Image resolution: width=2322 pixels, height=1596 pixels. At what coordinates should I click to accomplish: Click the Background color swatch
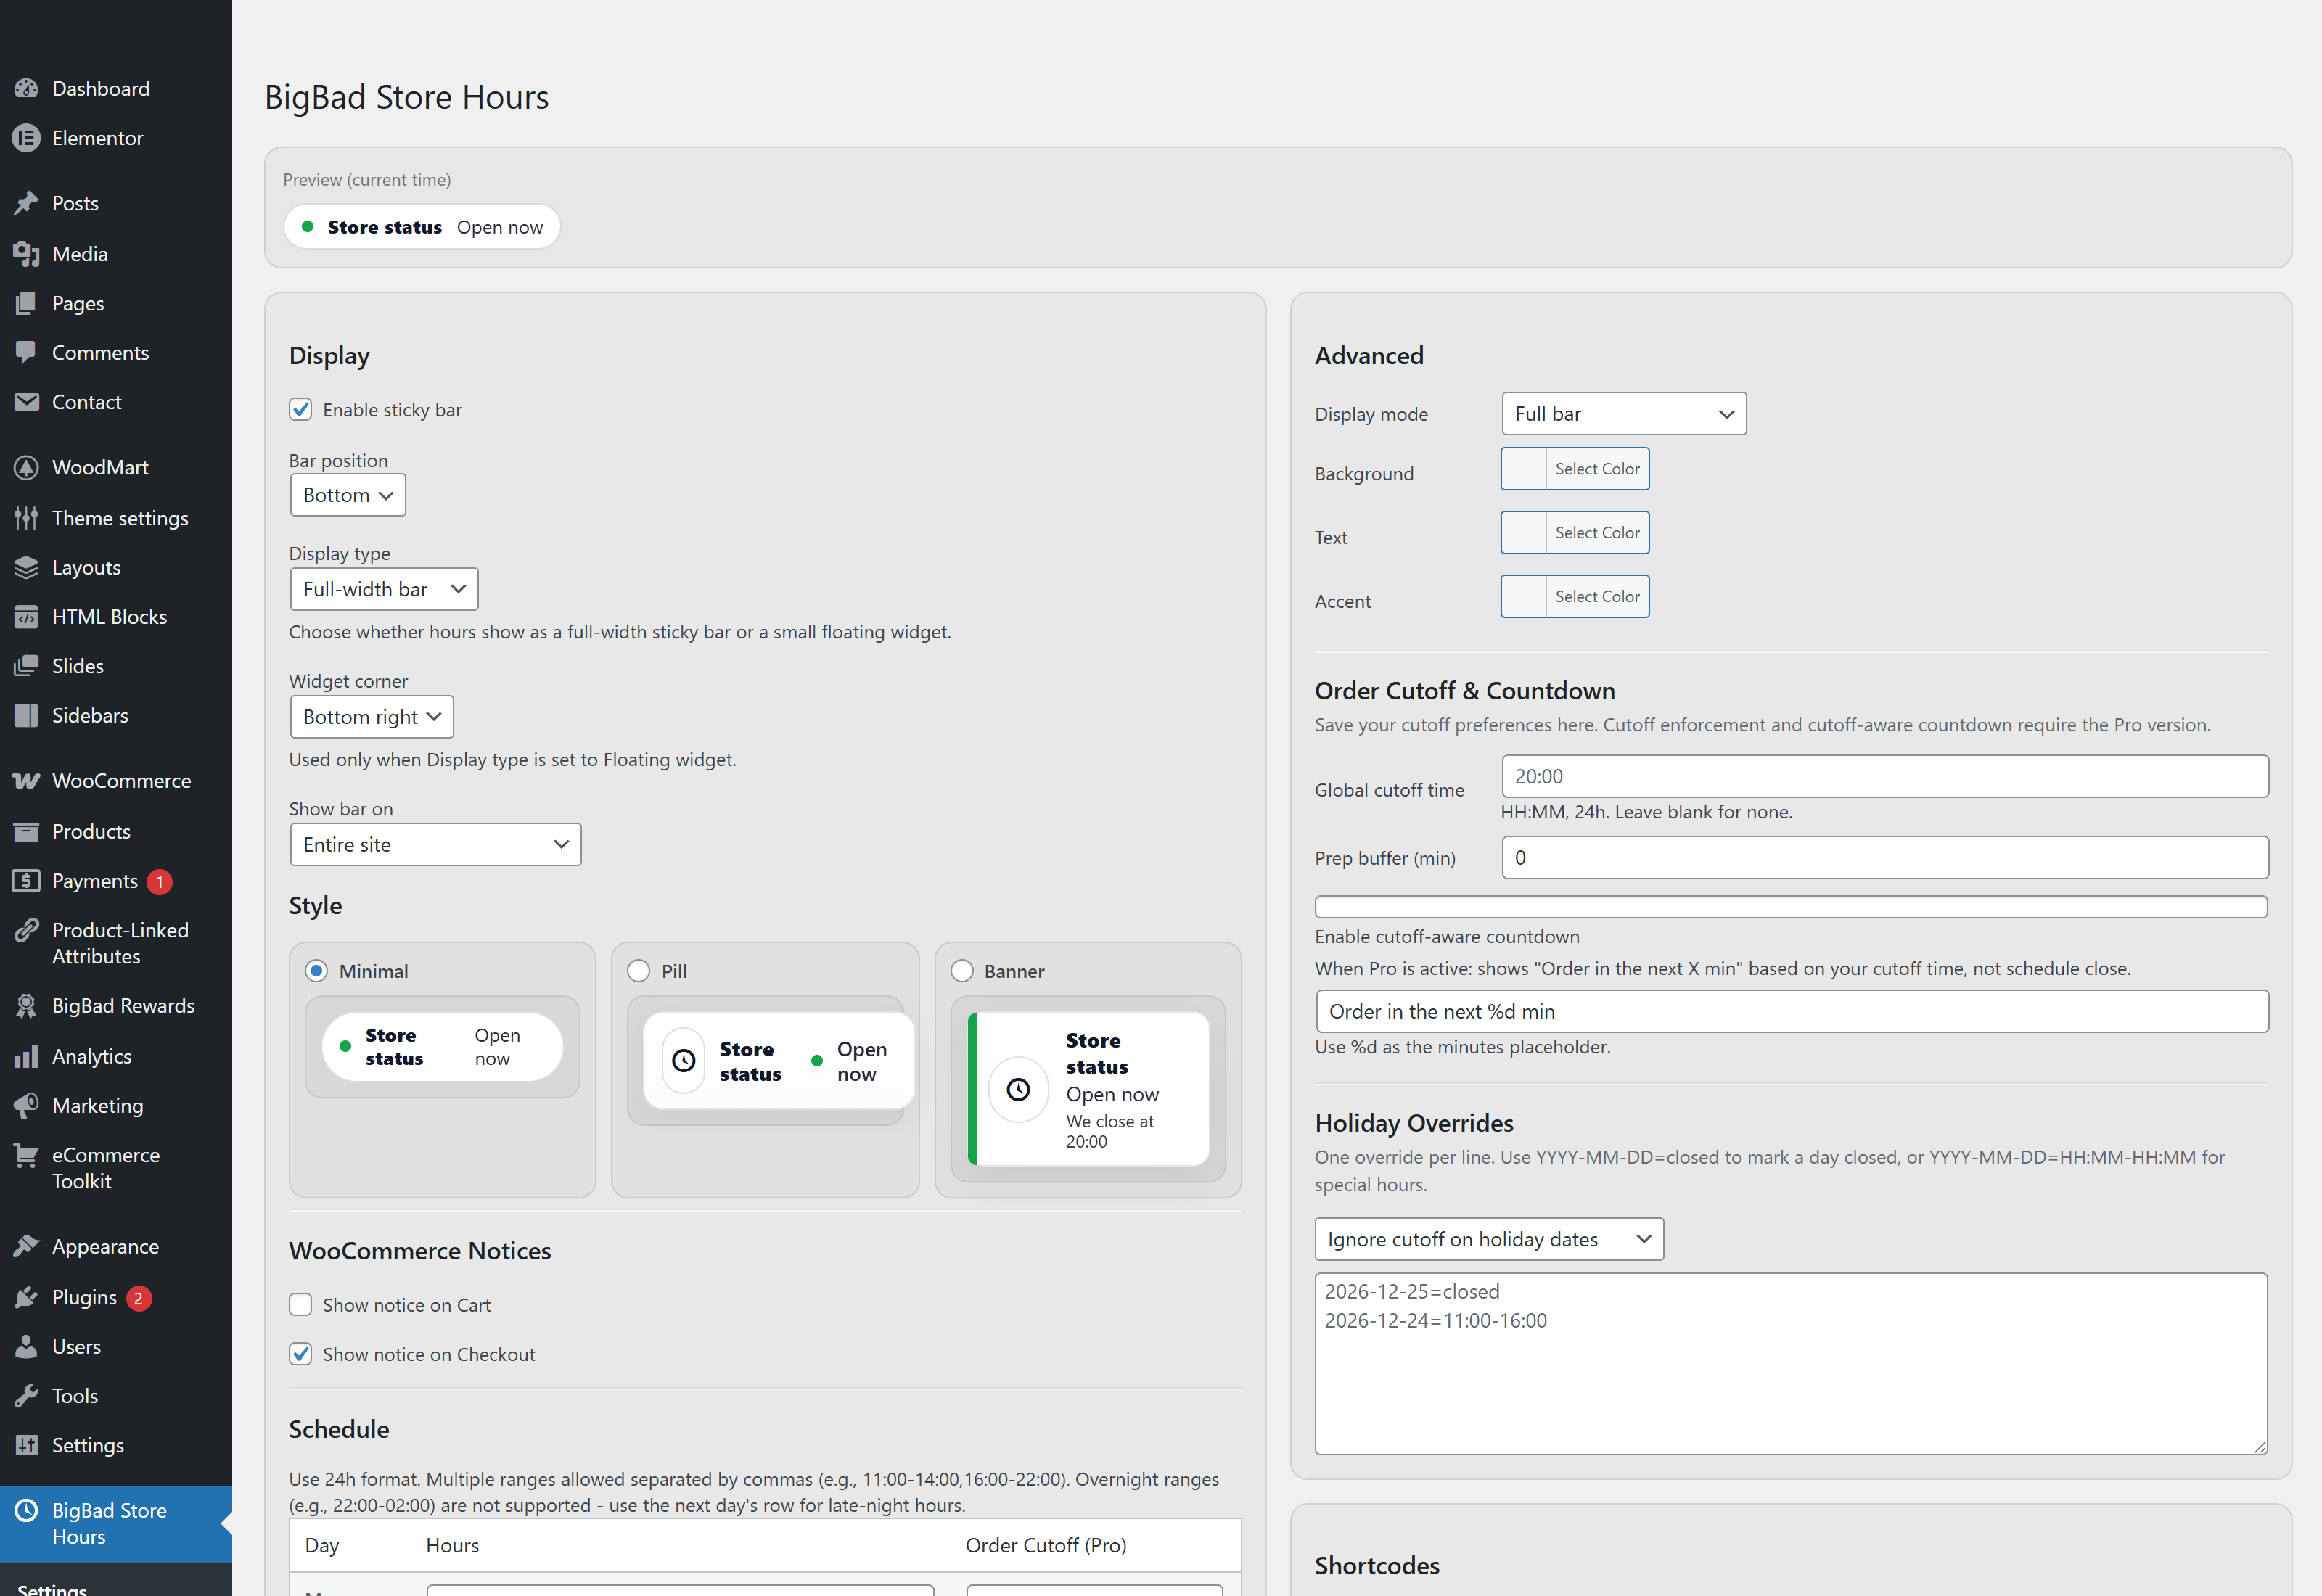tap(1524, 469)
